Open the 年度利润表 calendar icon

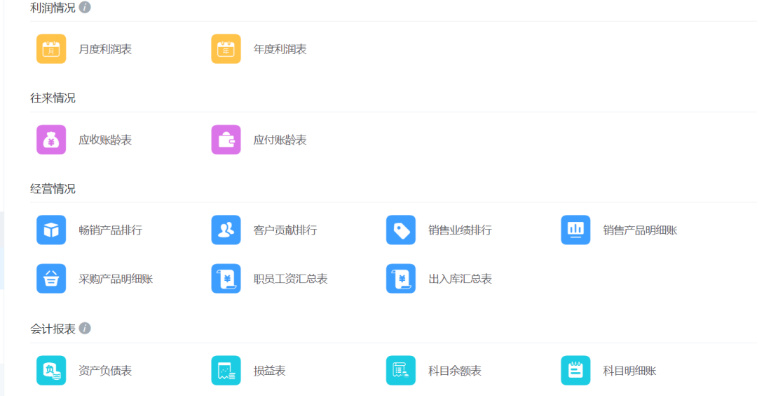pyautogui.click(x=226, y=49)
